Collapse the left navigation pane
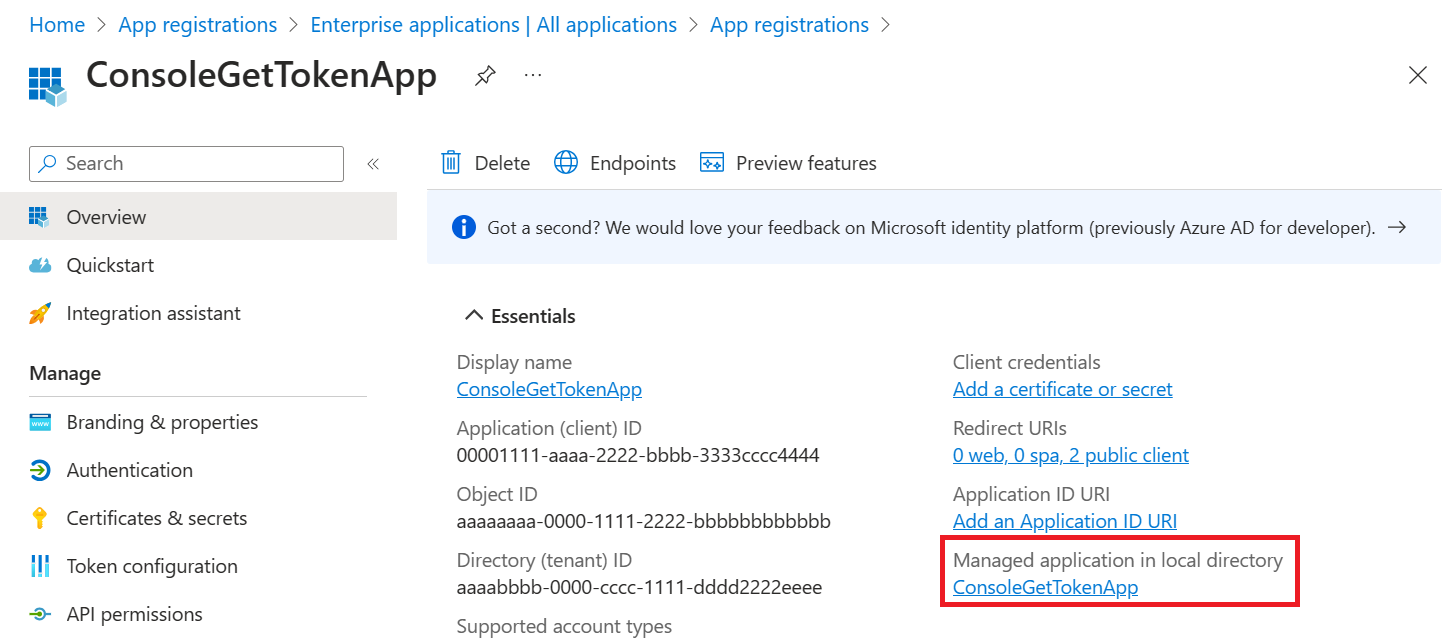The height and width of the screenshot is (640, 1444). pyautogui.click(x=372, y=163)
